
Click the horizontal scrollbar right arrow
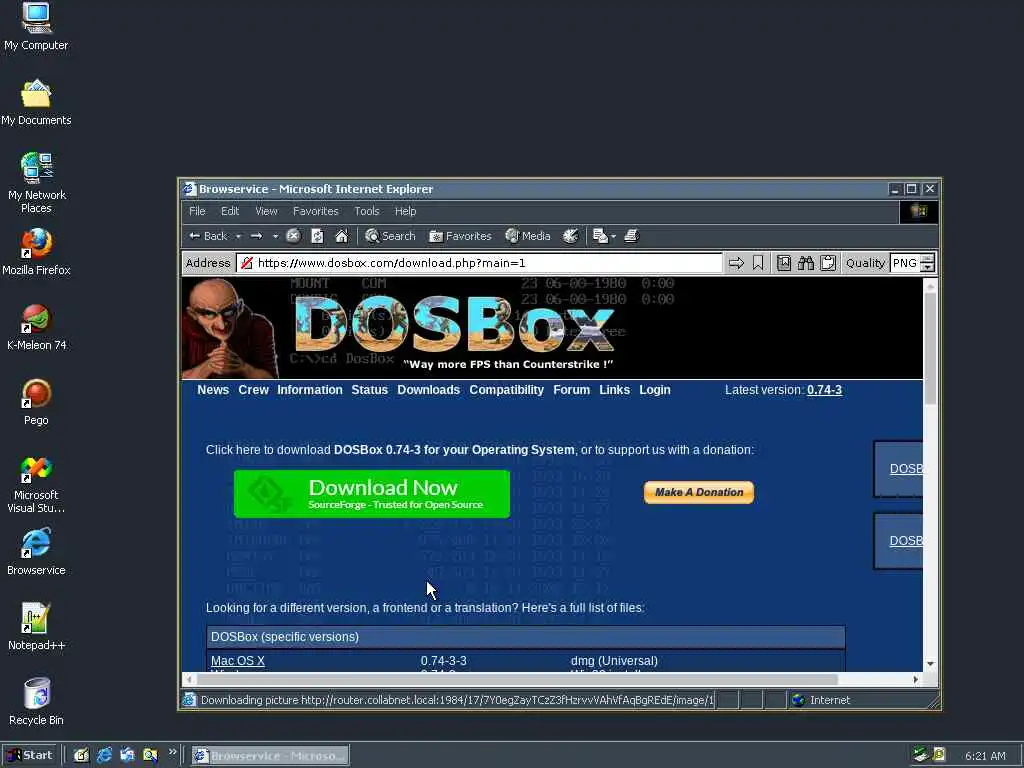coord(916,679)
